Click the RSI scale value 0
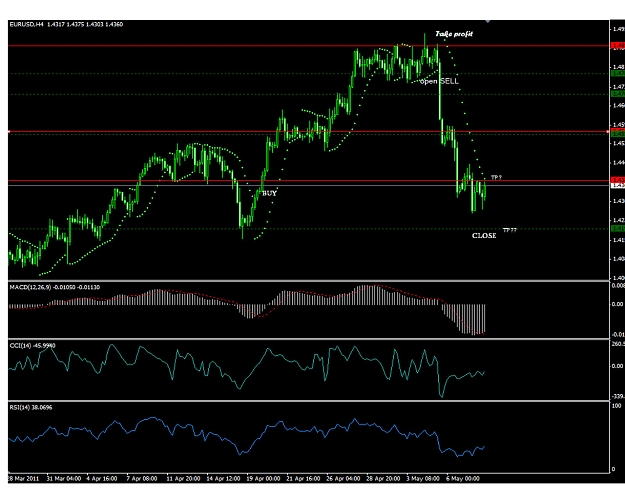The width and height of the screenshot is (625, 500). 614,469
